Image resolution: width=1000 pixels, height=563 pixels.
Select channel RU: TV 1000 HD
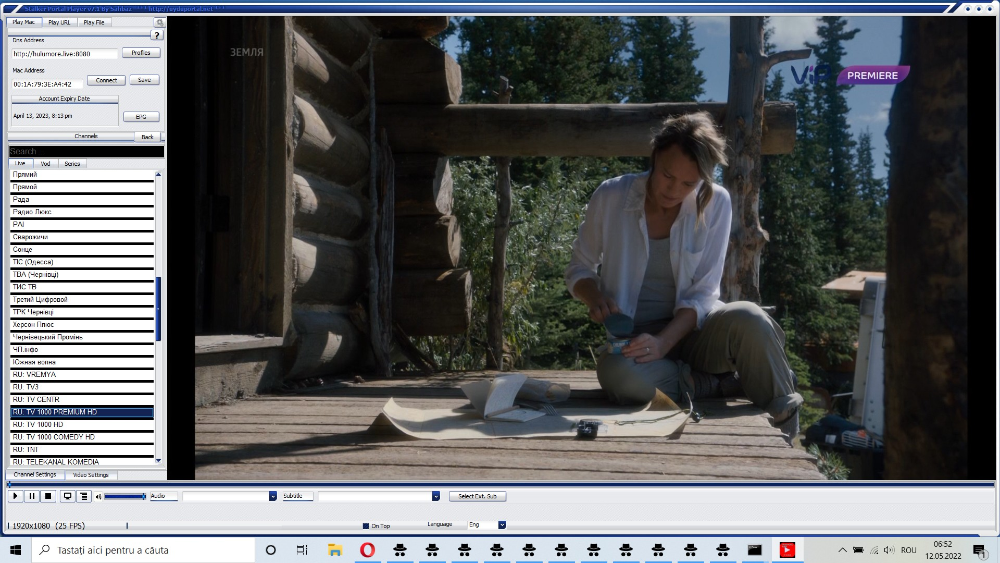tap(82, 425)
